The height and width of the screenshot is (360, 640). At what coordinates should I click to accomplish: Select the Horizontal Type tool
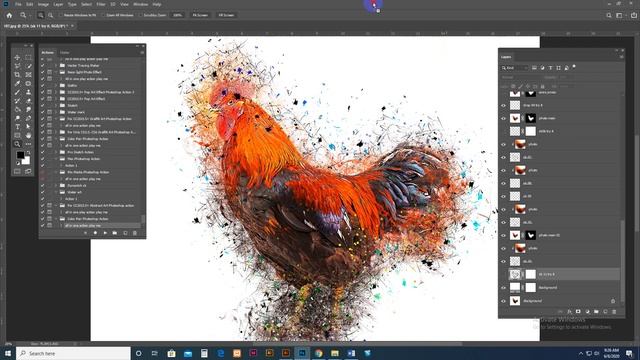coord(17,127)
